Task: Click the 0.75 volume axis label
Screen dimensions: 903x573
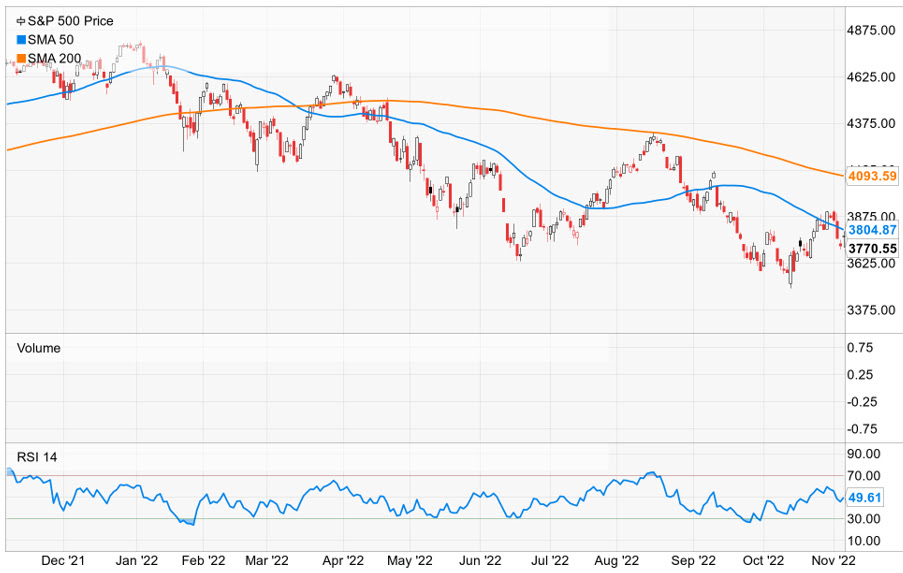Action: [x=860, y=348]
